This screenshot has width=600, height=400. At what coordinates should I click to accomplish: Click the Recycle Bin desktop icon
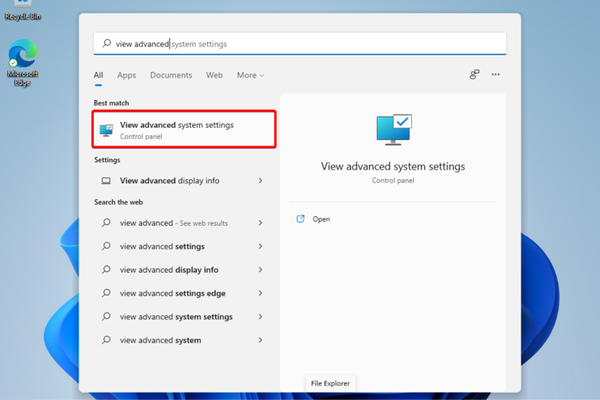[x=22, y=12]
